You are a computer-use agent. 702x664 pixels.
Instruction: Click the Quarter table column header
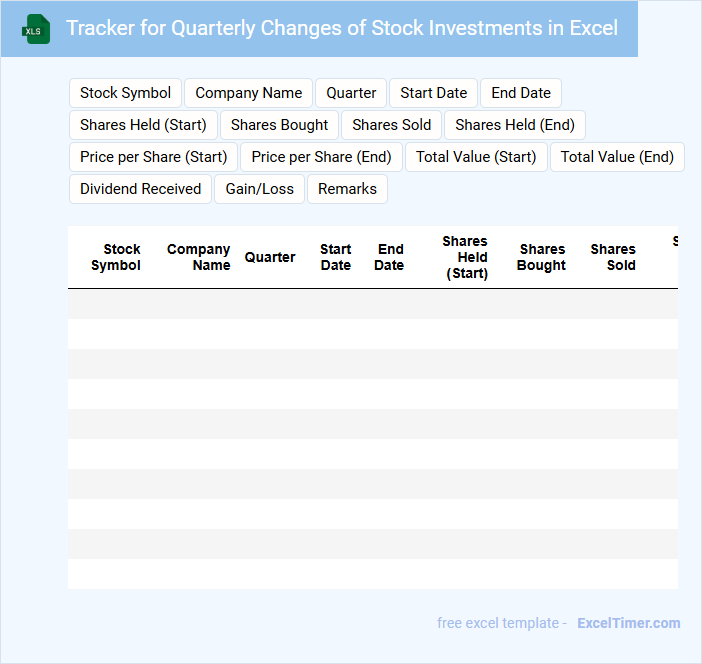pyautogui.click(x=270, y=257)
